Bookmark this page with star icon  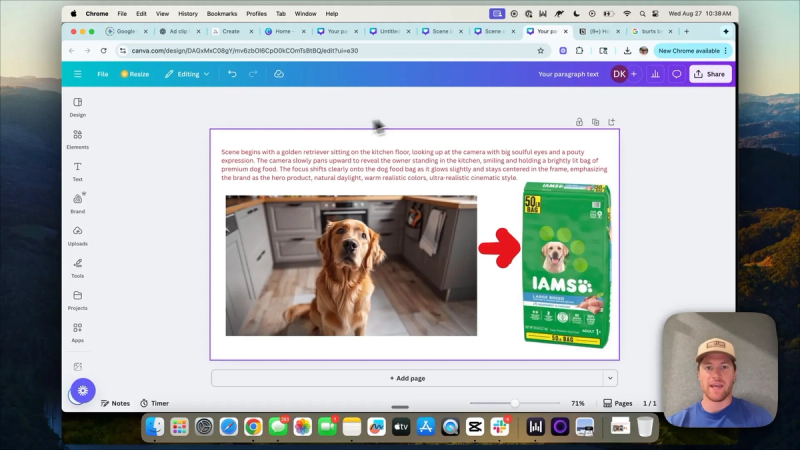click(x=540, y=51)
